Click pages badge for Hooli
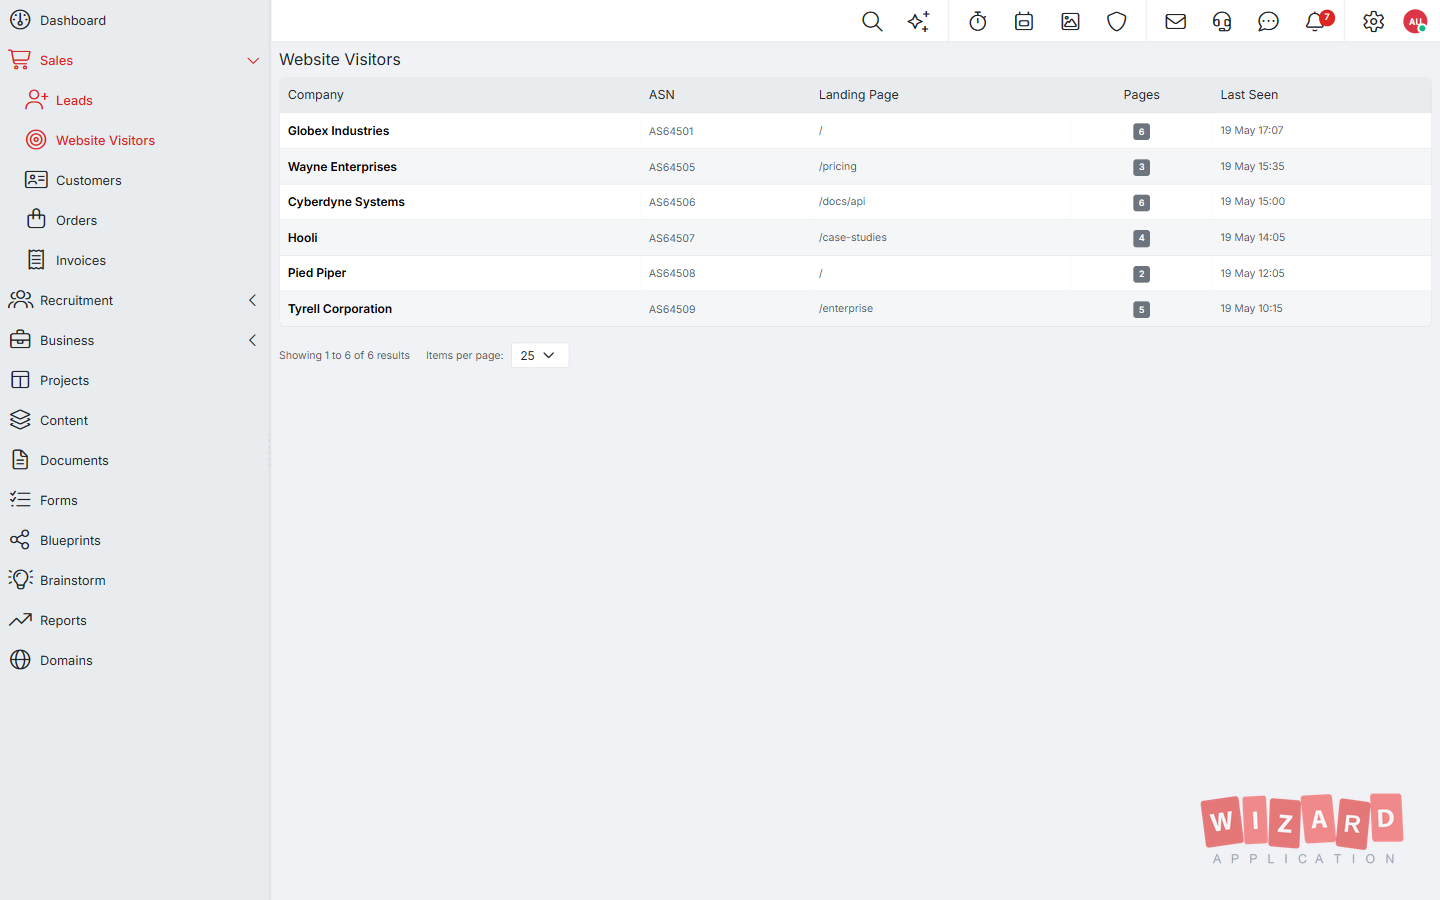 (x=1141, y=238)
